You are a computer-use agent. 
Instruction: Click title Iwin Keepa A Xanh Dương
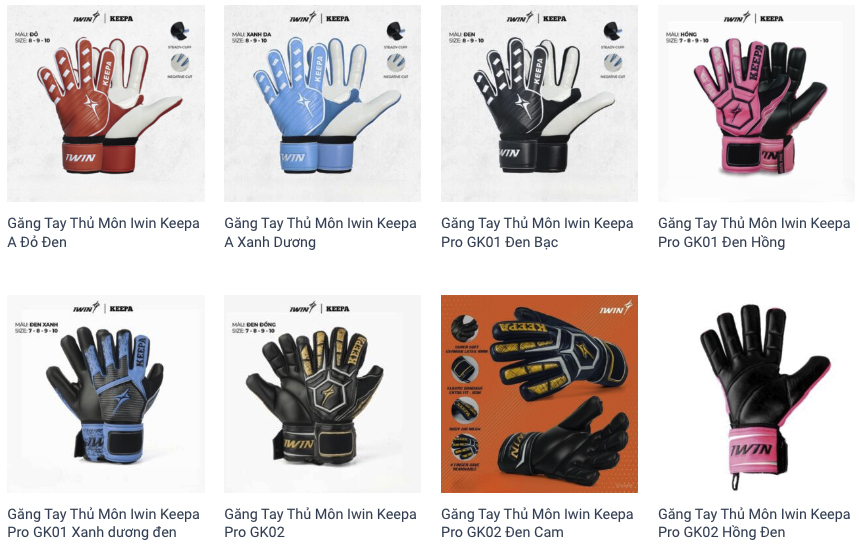(320, 232)
